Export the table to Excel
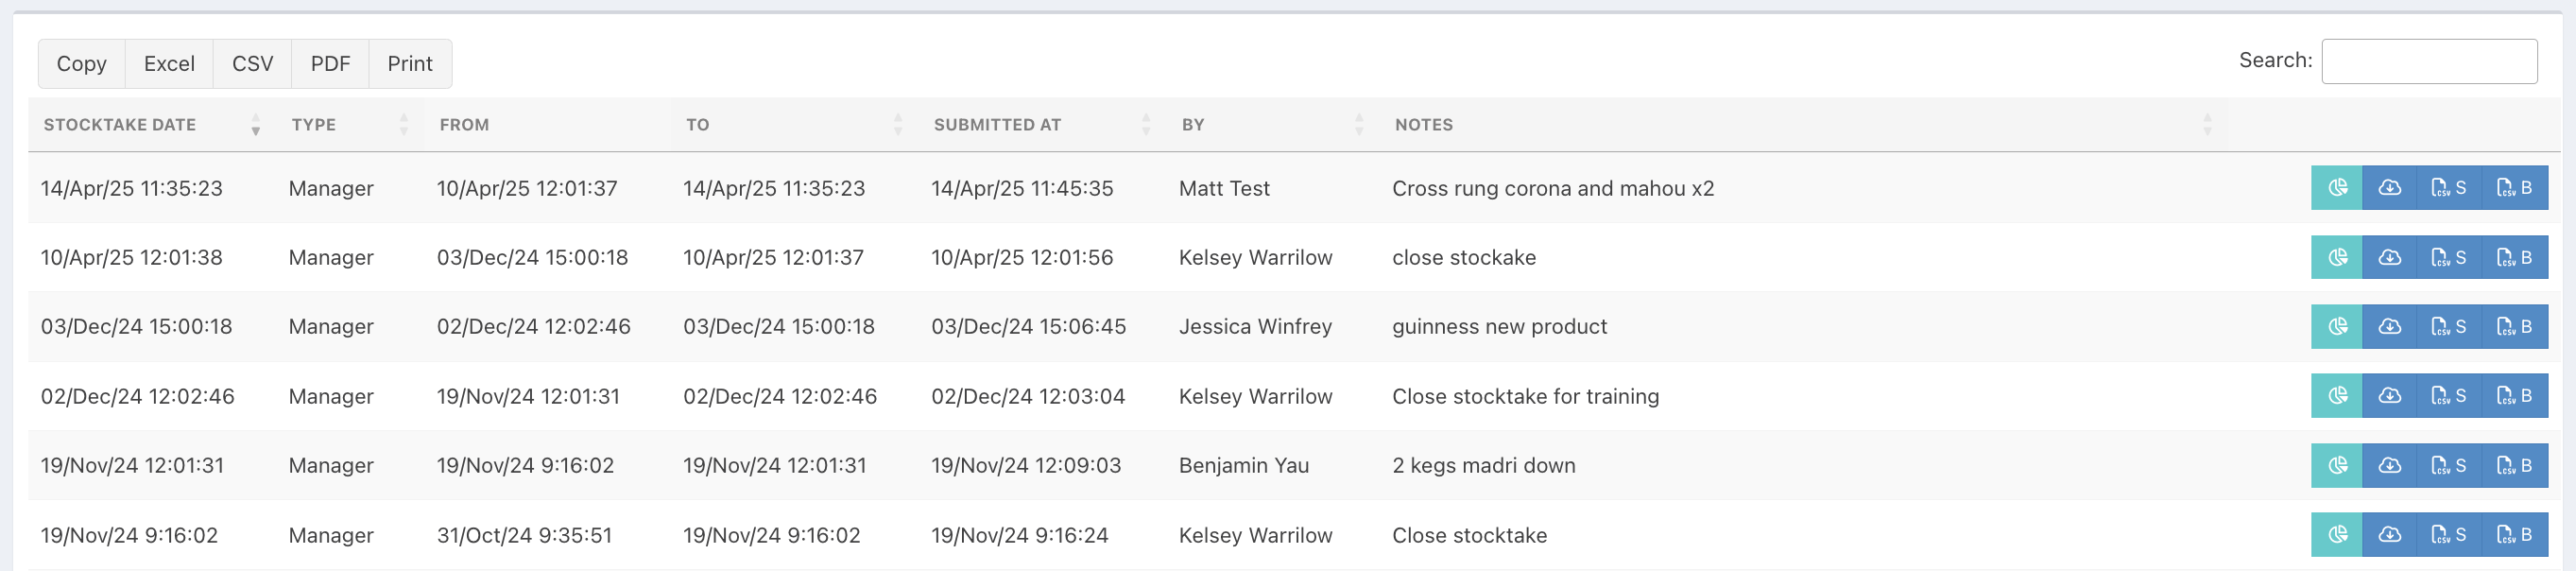 coord(169,64)
